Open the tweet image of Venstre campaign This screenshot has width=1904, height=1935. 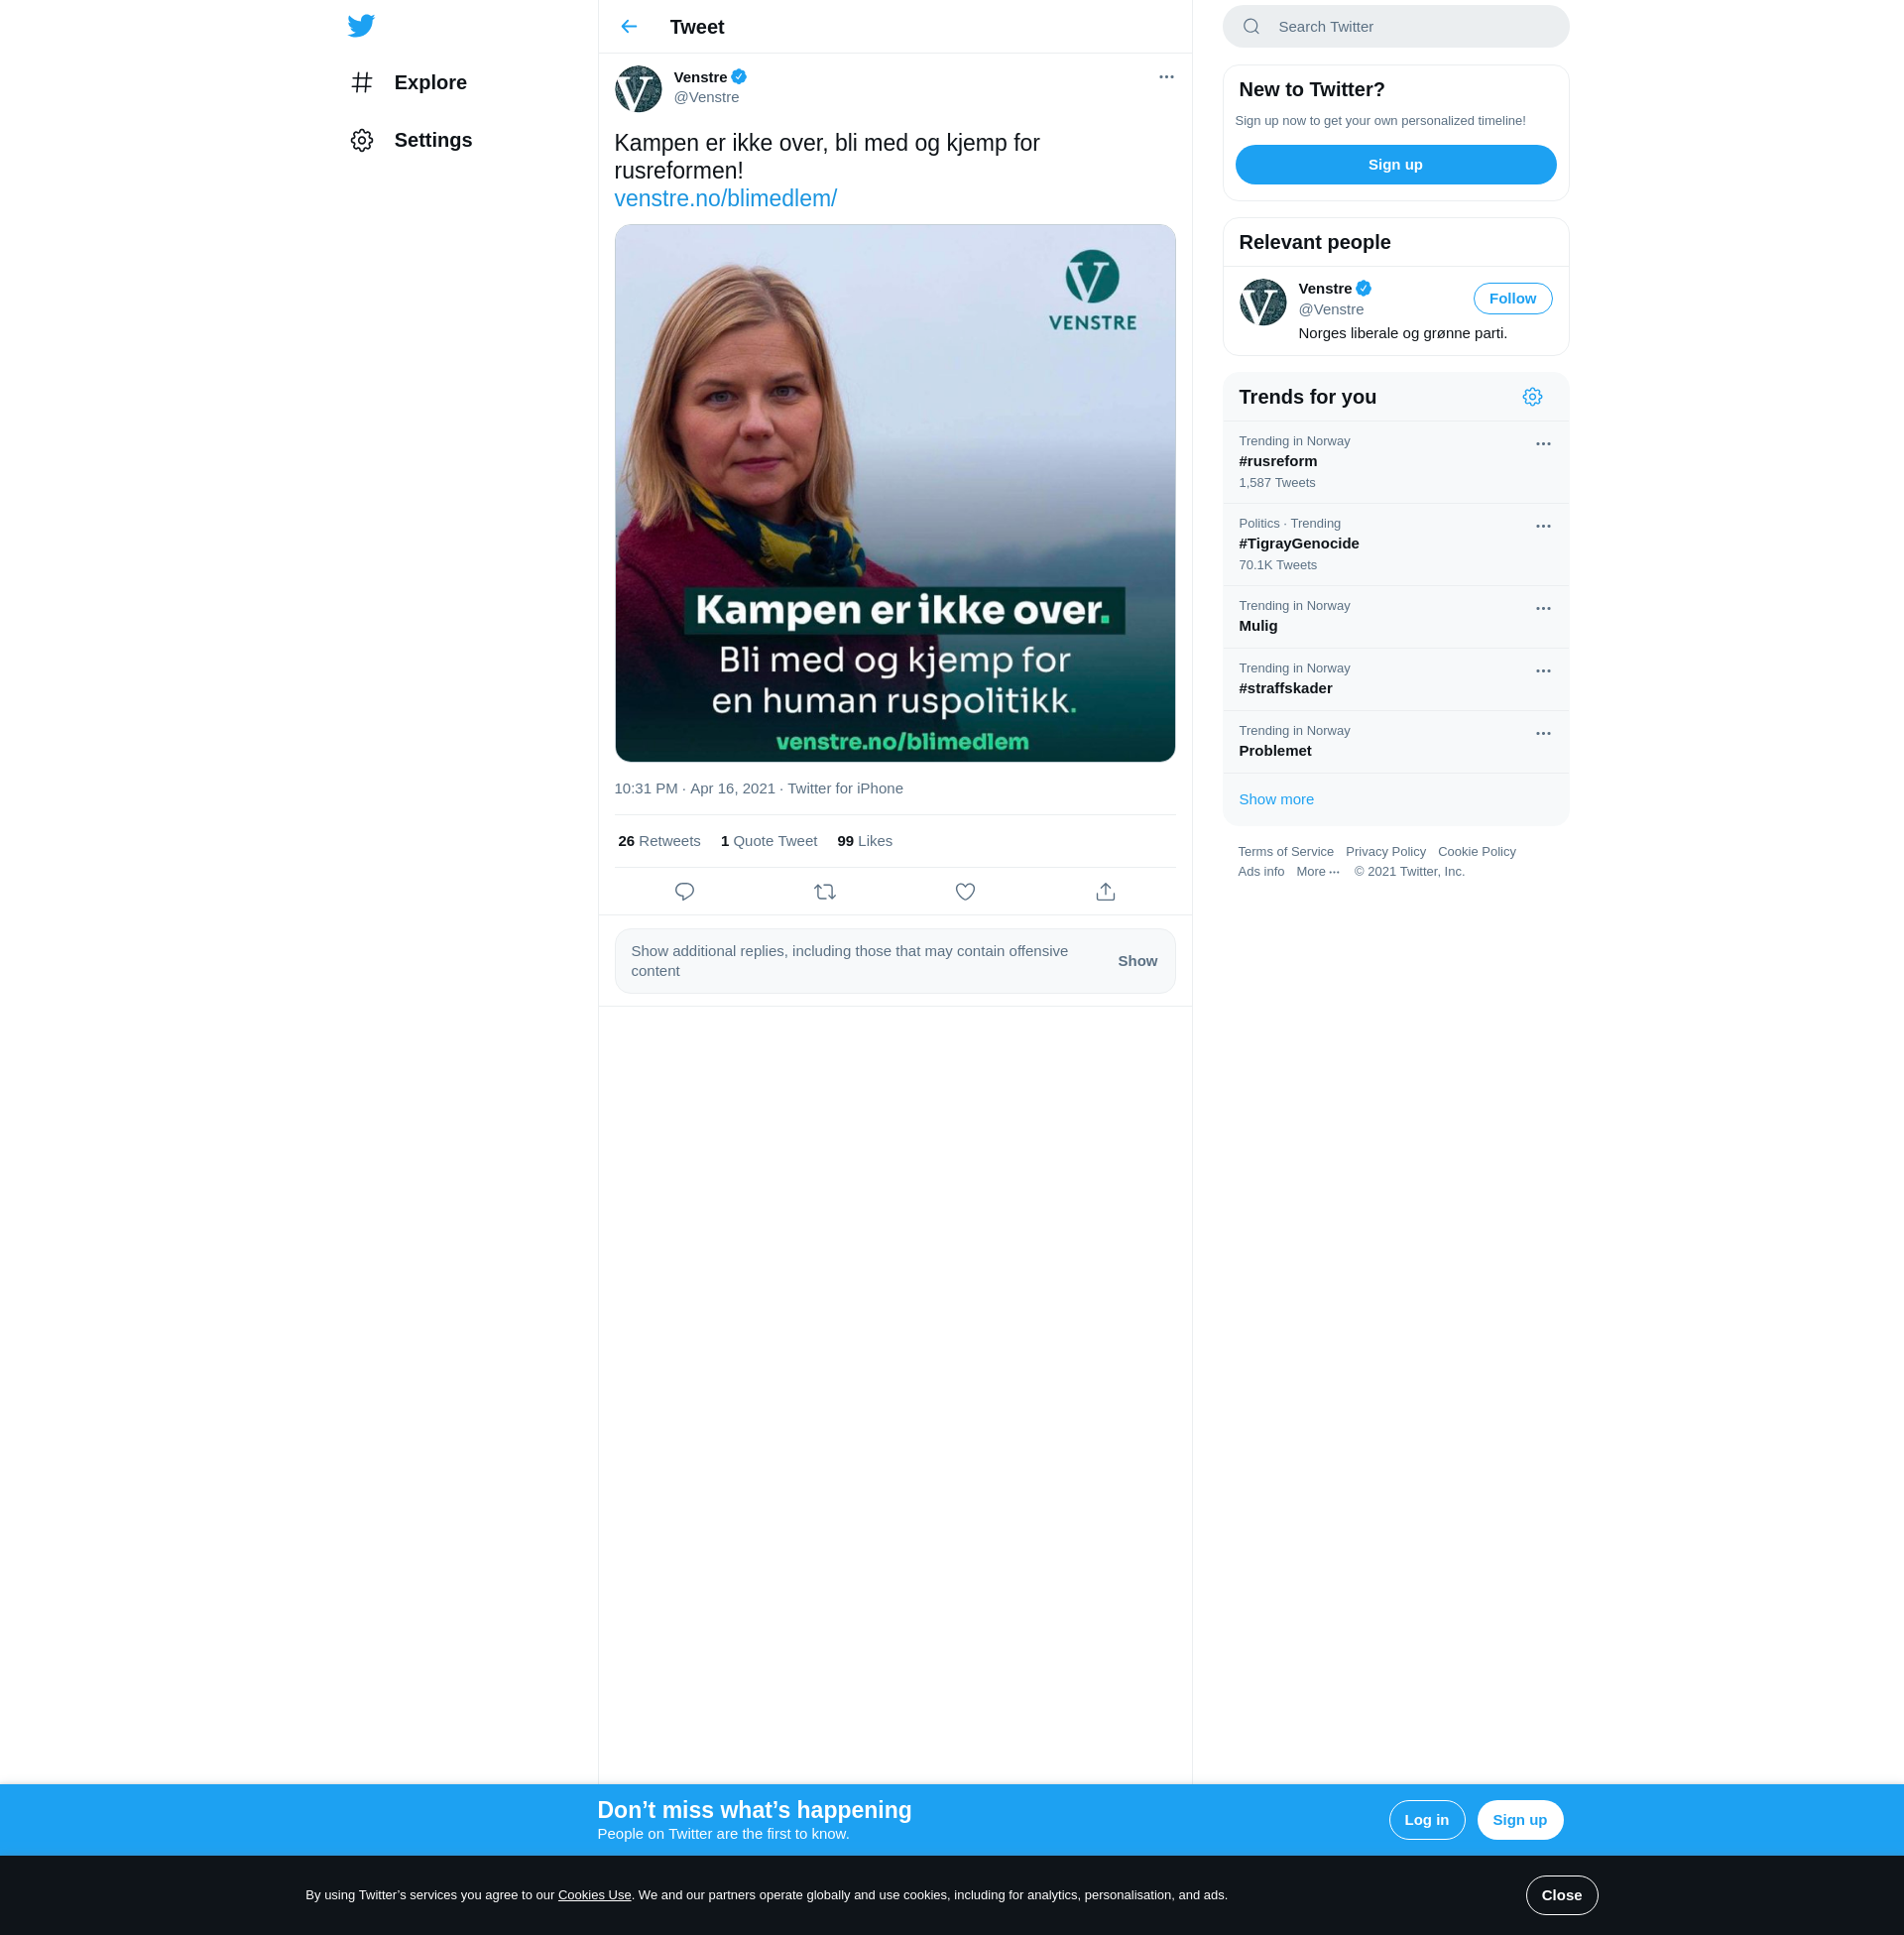[x=895, y=493]
